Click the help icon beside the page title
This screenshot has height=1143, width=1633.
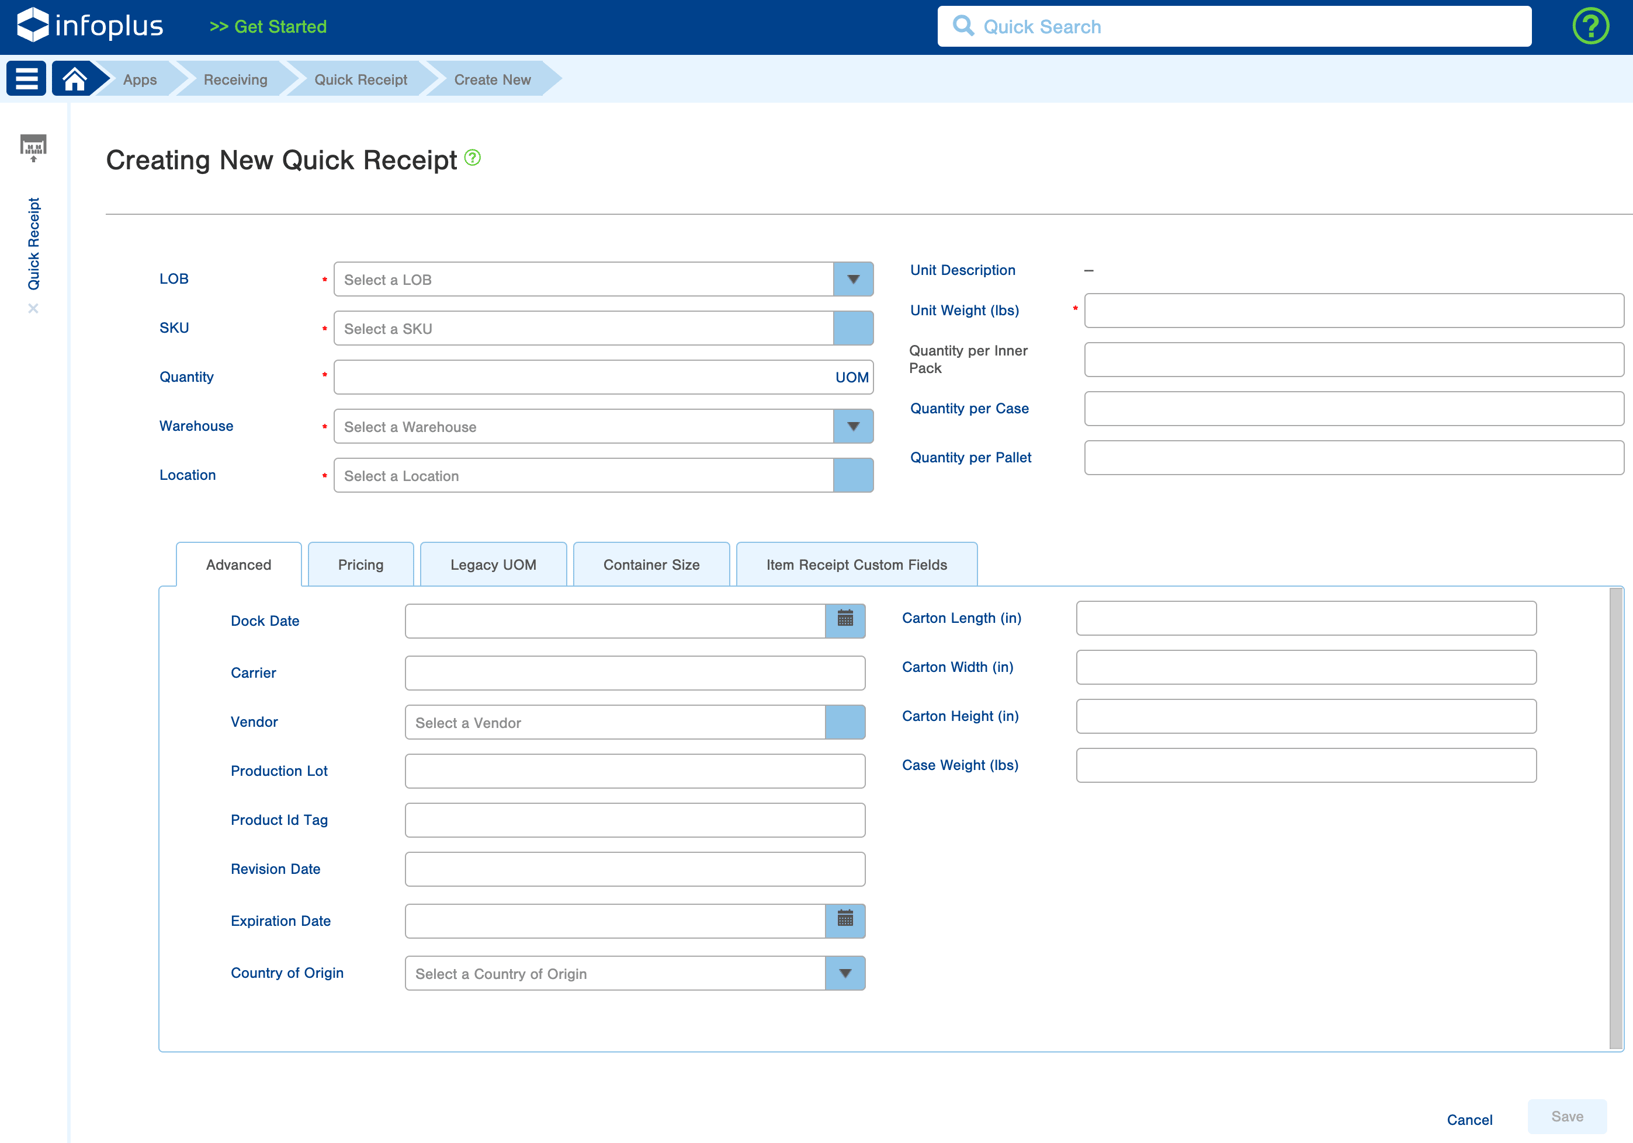[472, 158]
